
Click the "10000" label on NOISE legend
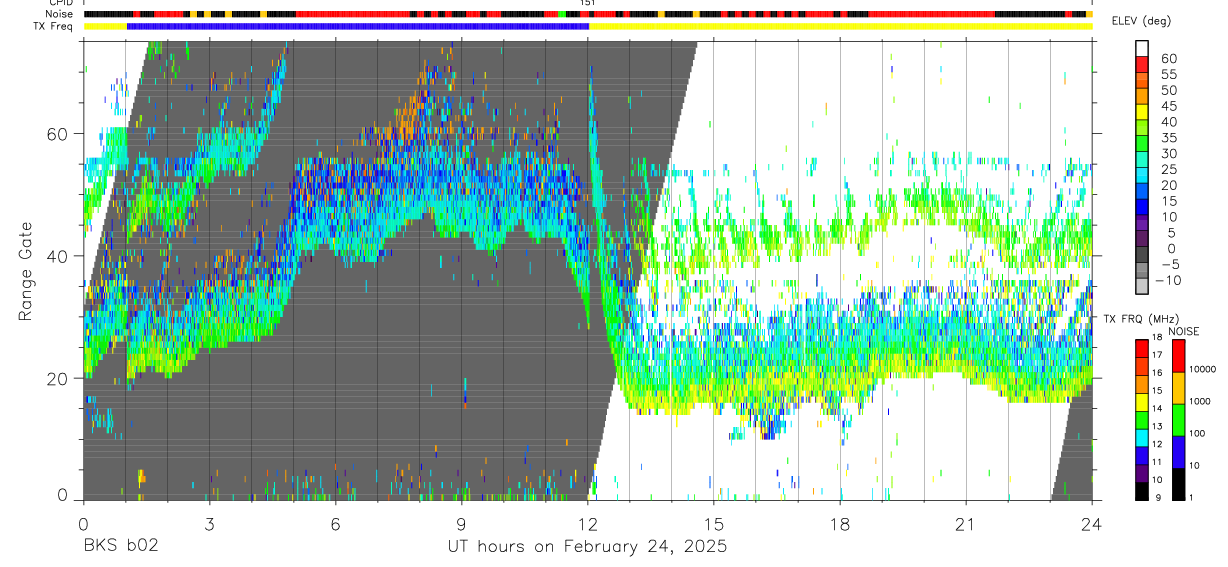pos(1202,369)
